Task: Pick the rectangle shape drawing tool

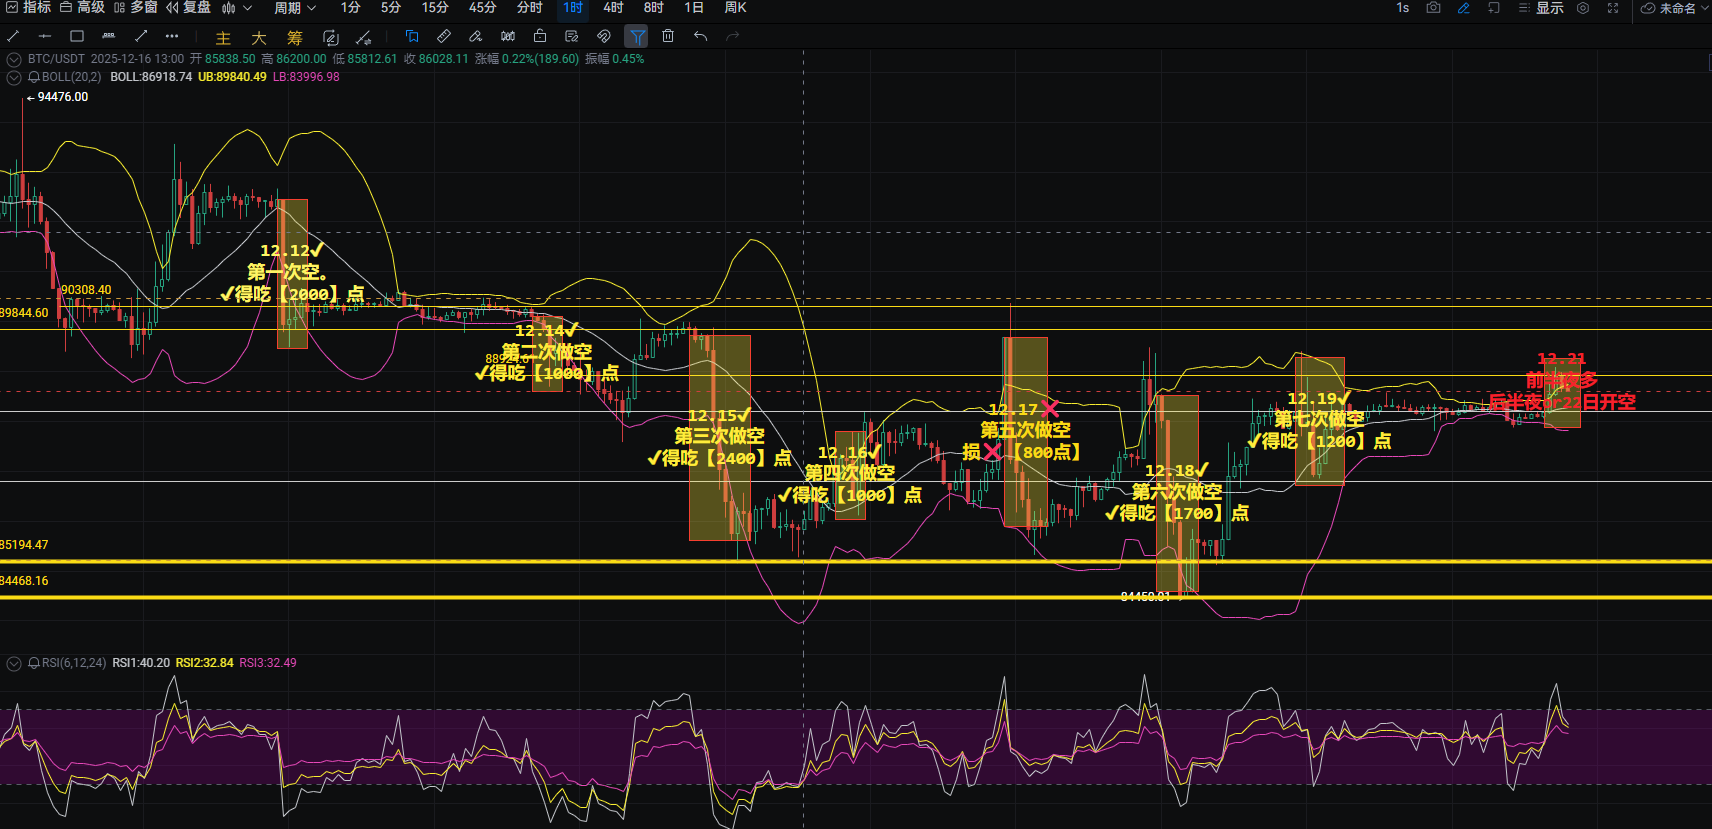Action: pyautogui.click(x=77, y=36)
